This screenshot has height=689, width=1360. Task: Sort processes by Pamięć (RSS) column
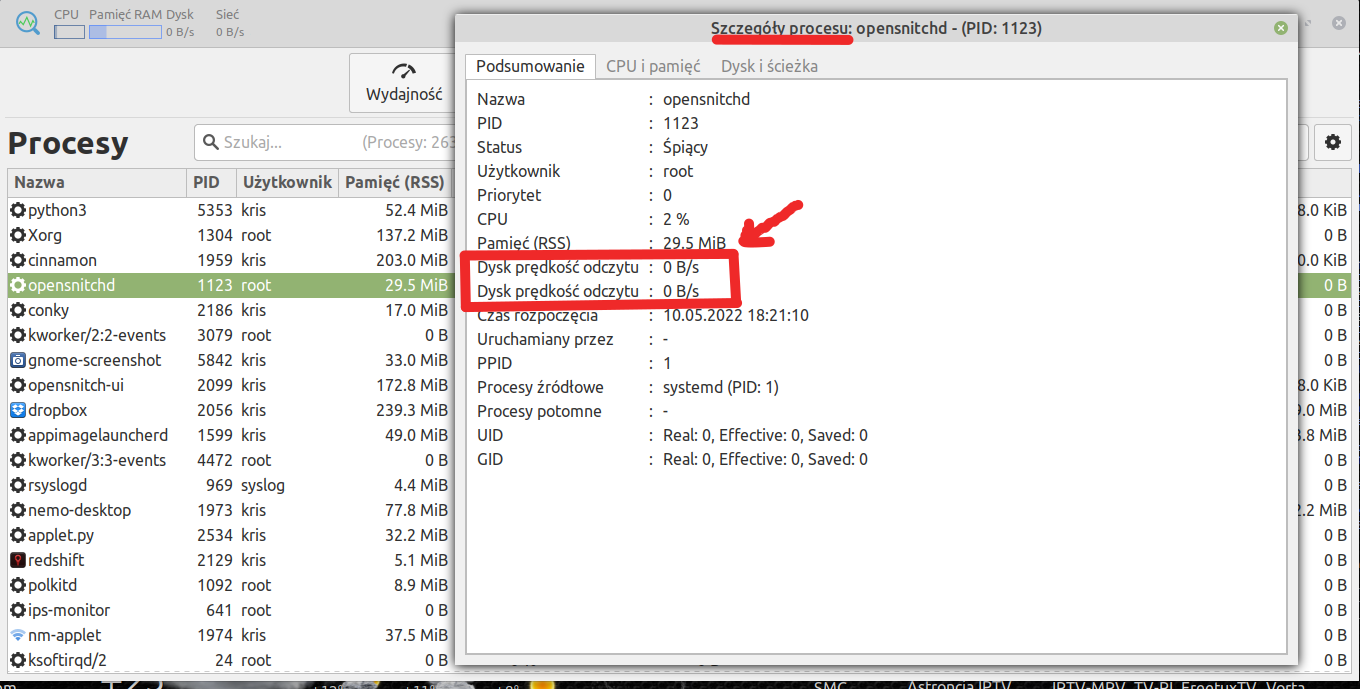tap(395, 183)
